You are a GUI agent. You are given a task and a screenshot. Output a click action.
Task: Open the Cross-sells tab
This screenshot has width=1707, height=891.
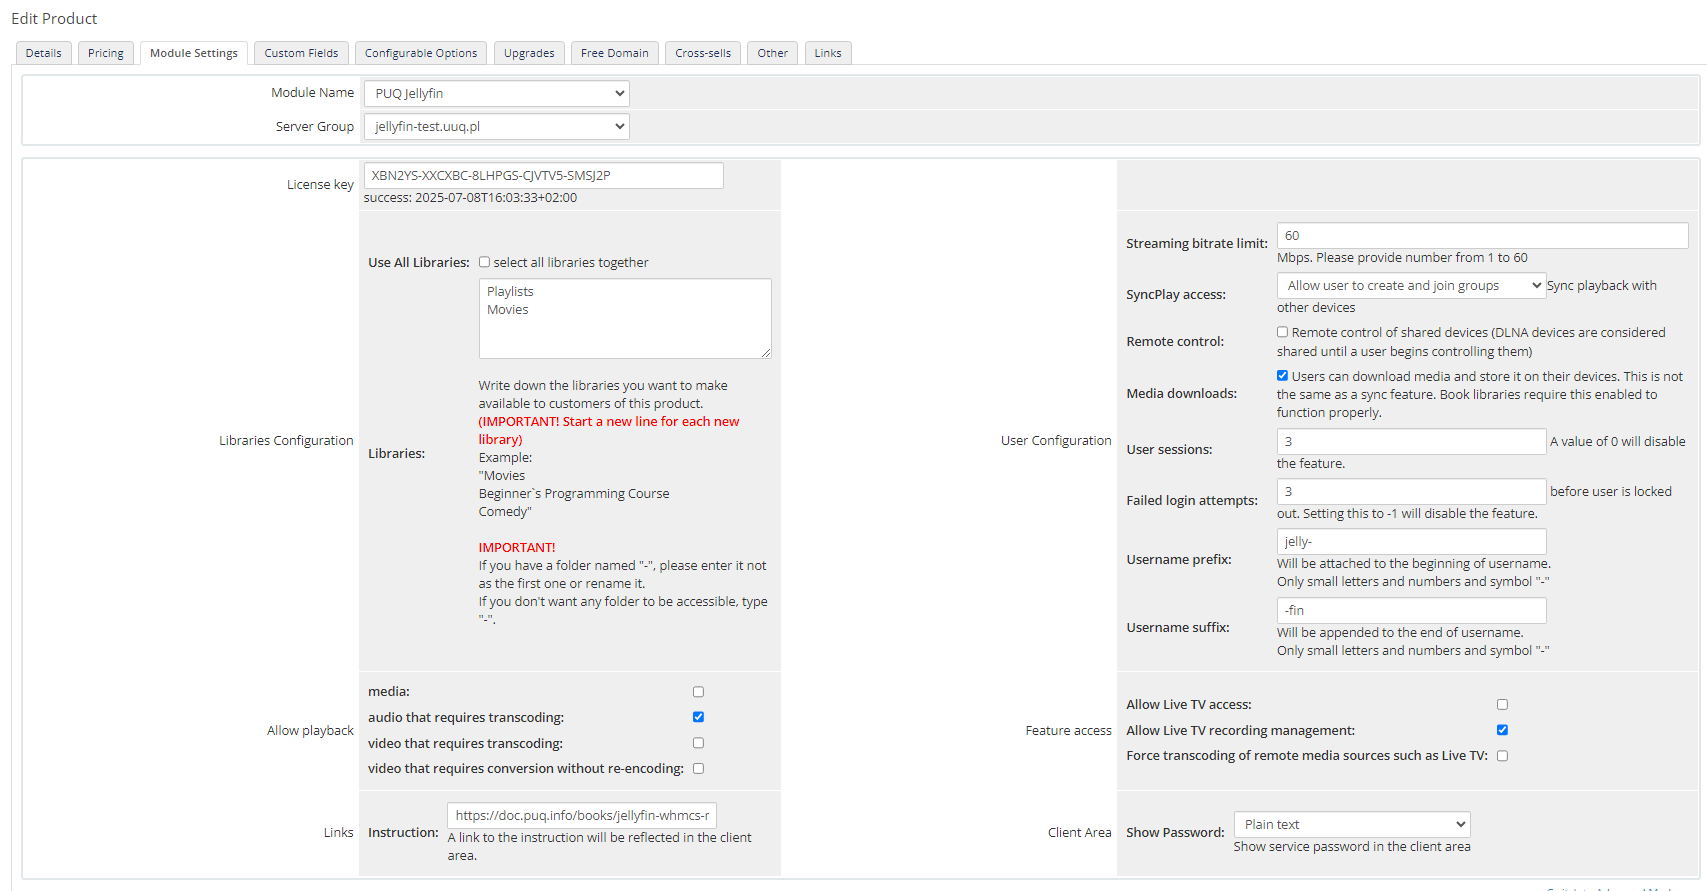(703, 53)
